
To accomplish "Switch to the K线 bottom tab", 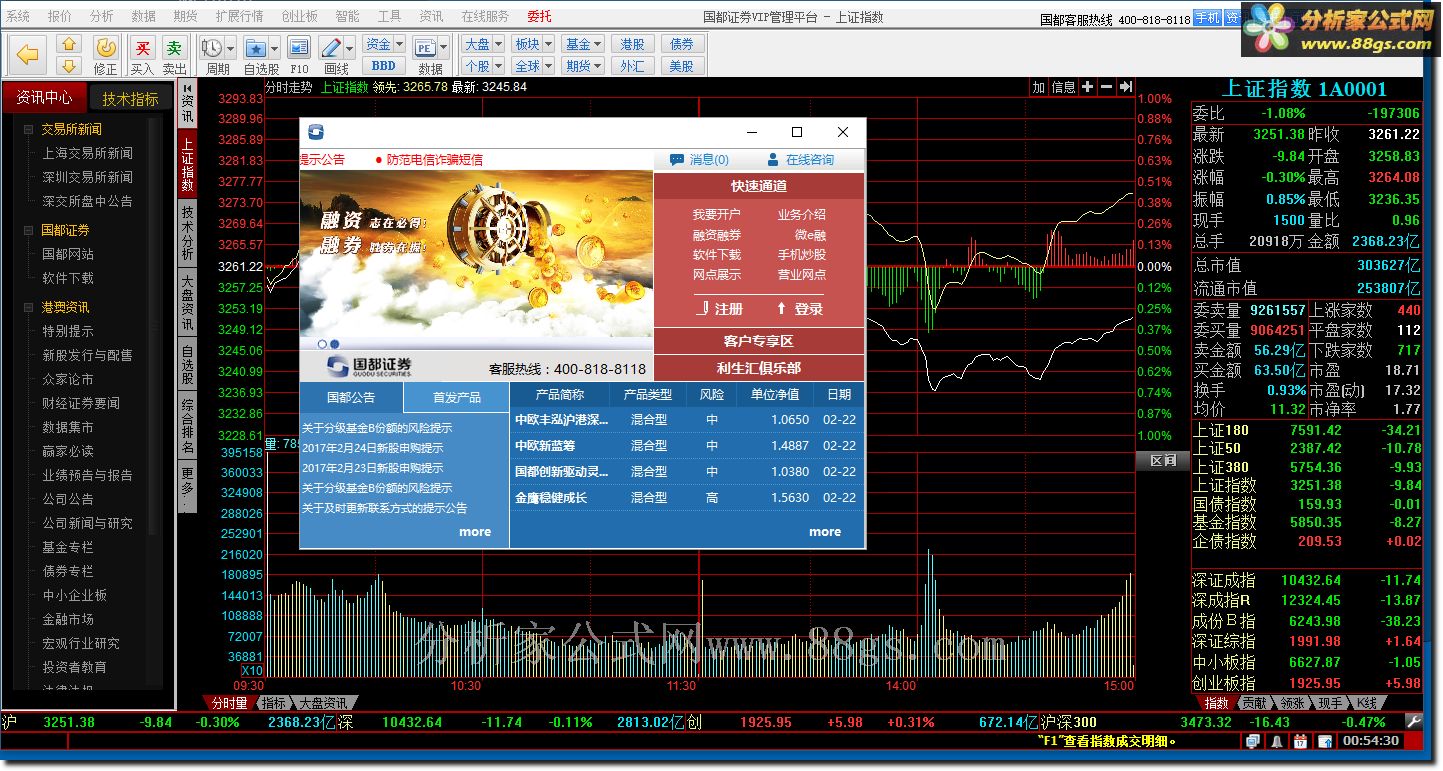I will click(1366, 703).
